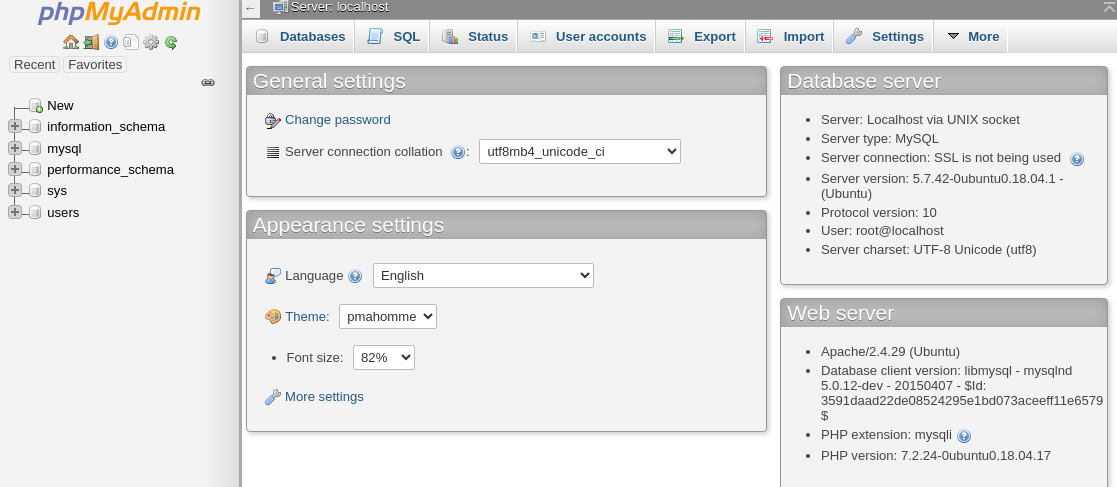Click the Log out door icon

pos(91,42)
